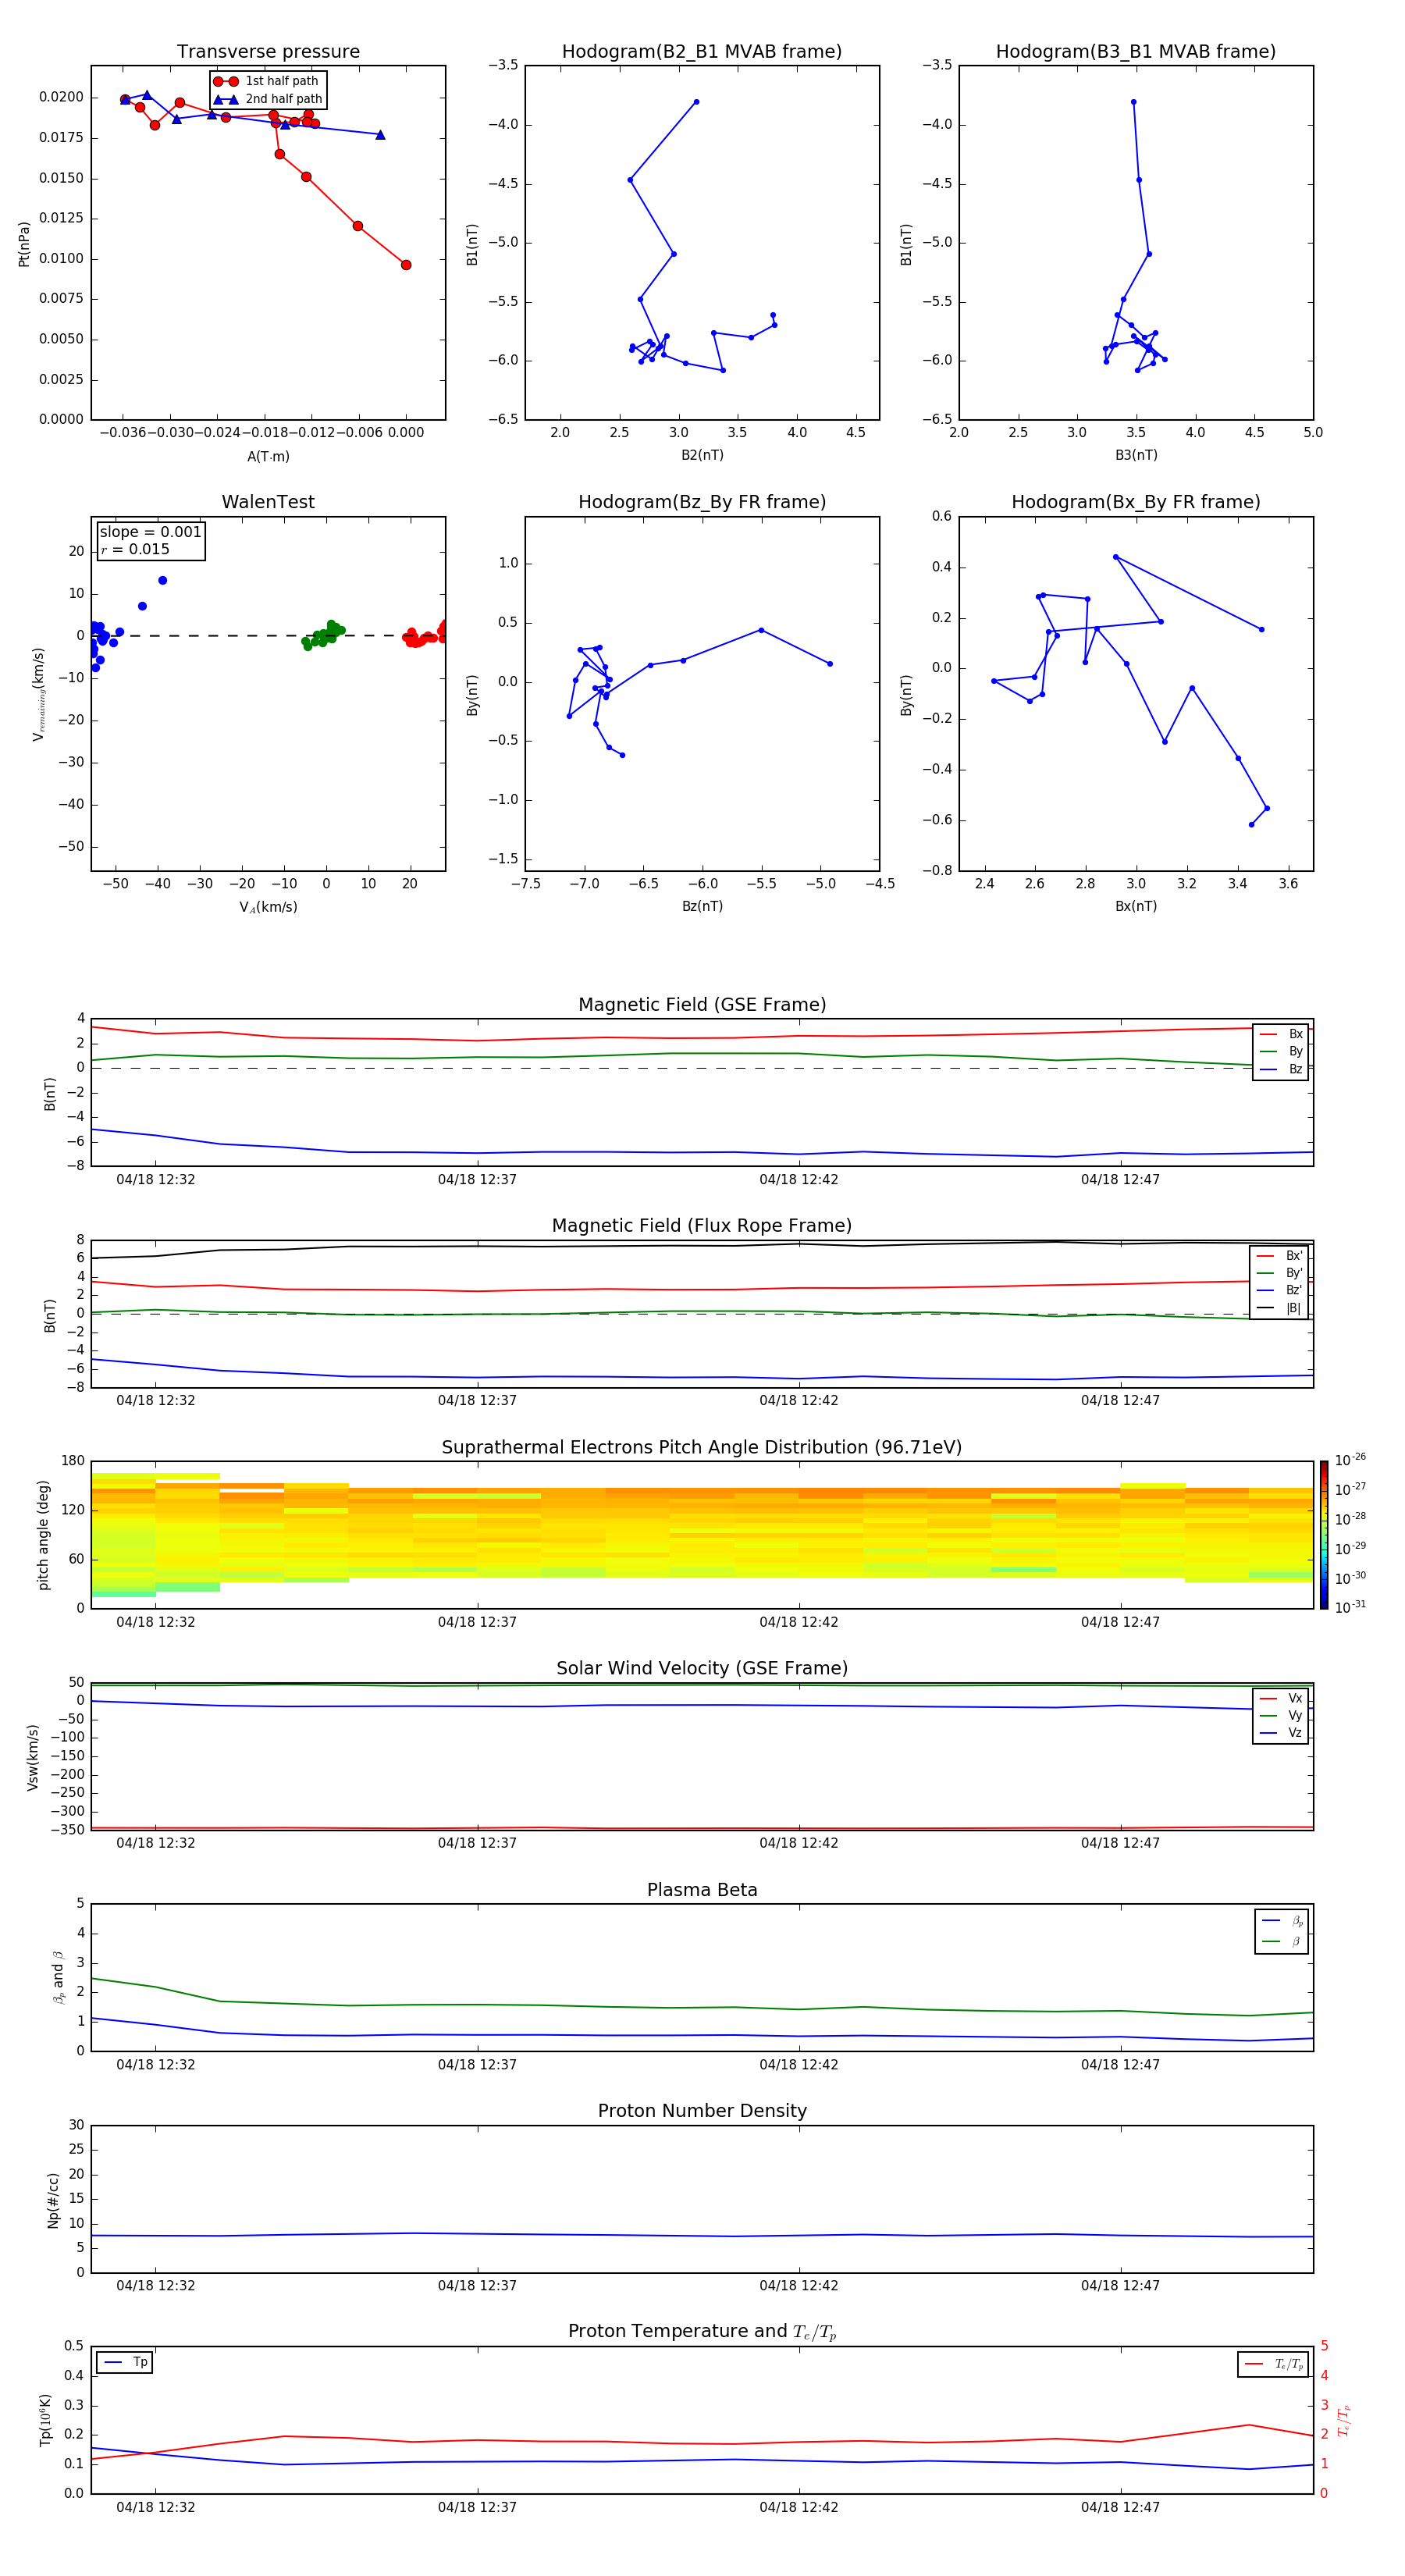This screenshot has width=1405, height=2576.
Task: Click the 'Vy' legend entry in solar wind panel
Action: click(x=1282, y=1715)
